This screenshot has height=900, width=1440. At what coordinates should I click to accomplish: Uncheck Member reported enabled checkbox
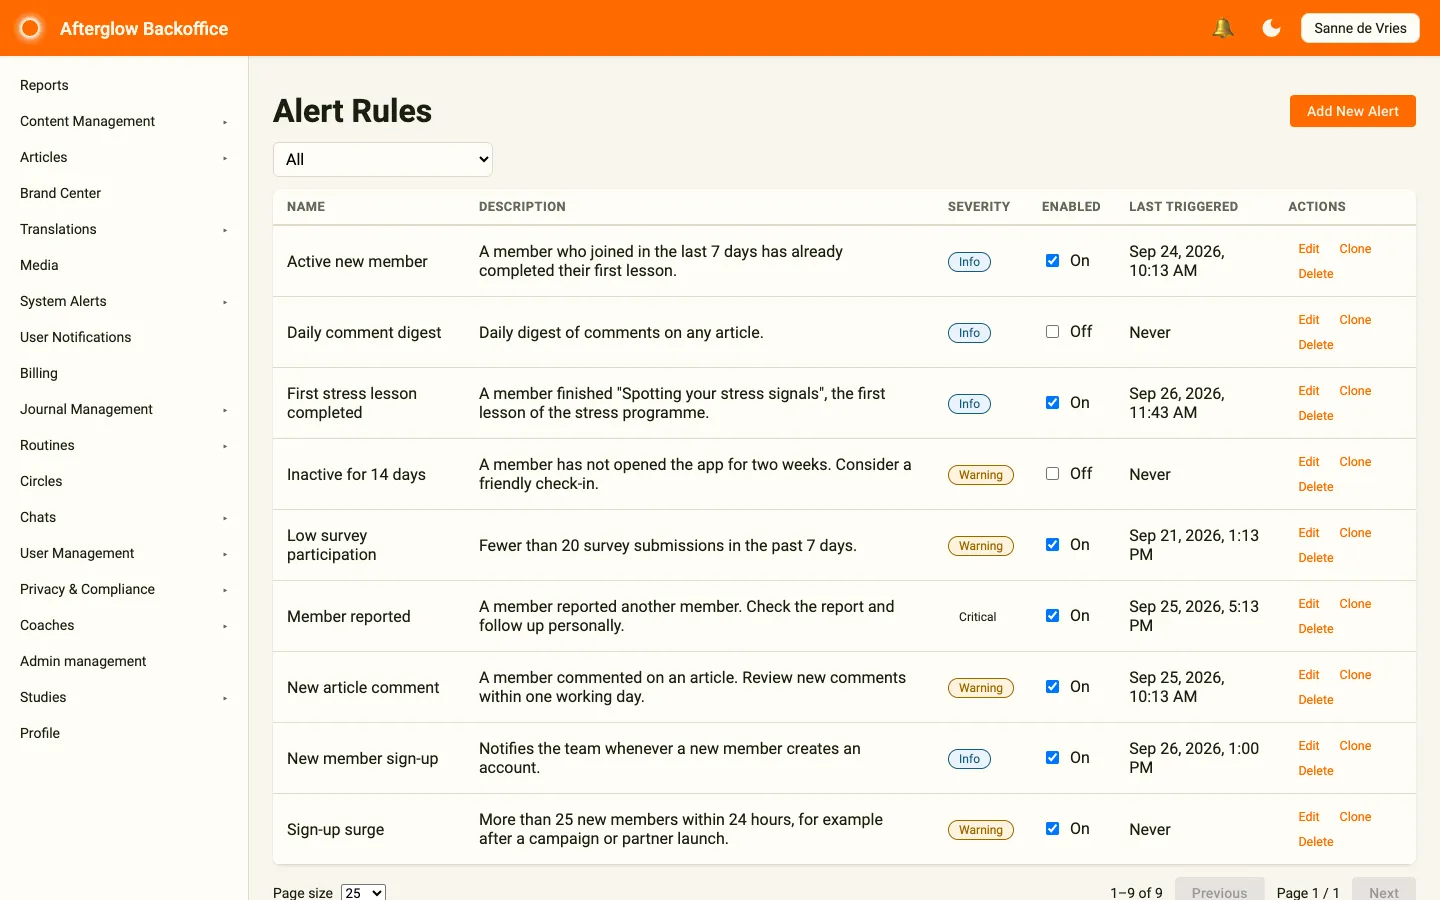pyautogui.click(x=1052, y=616)
